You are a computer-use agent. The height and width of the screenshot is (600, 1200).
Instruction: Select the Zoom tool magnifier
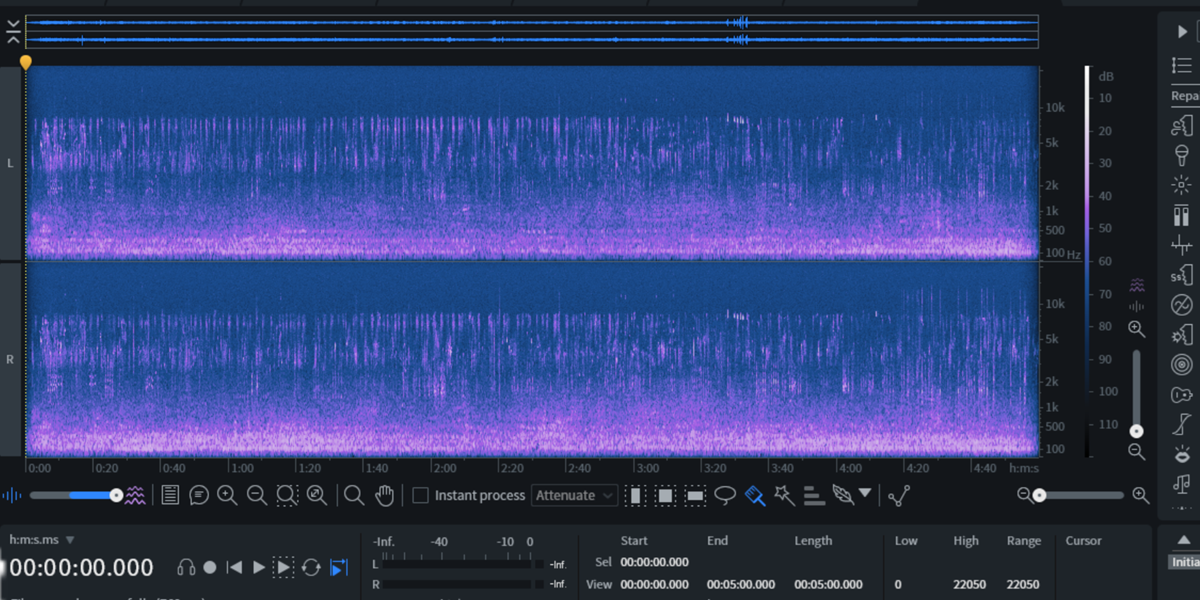tap(354, 495)
